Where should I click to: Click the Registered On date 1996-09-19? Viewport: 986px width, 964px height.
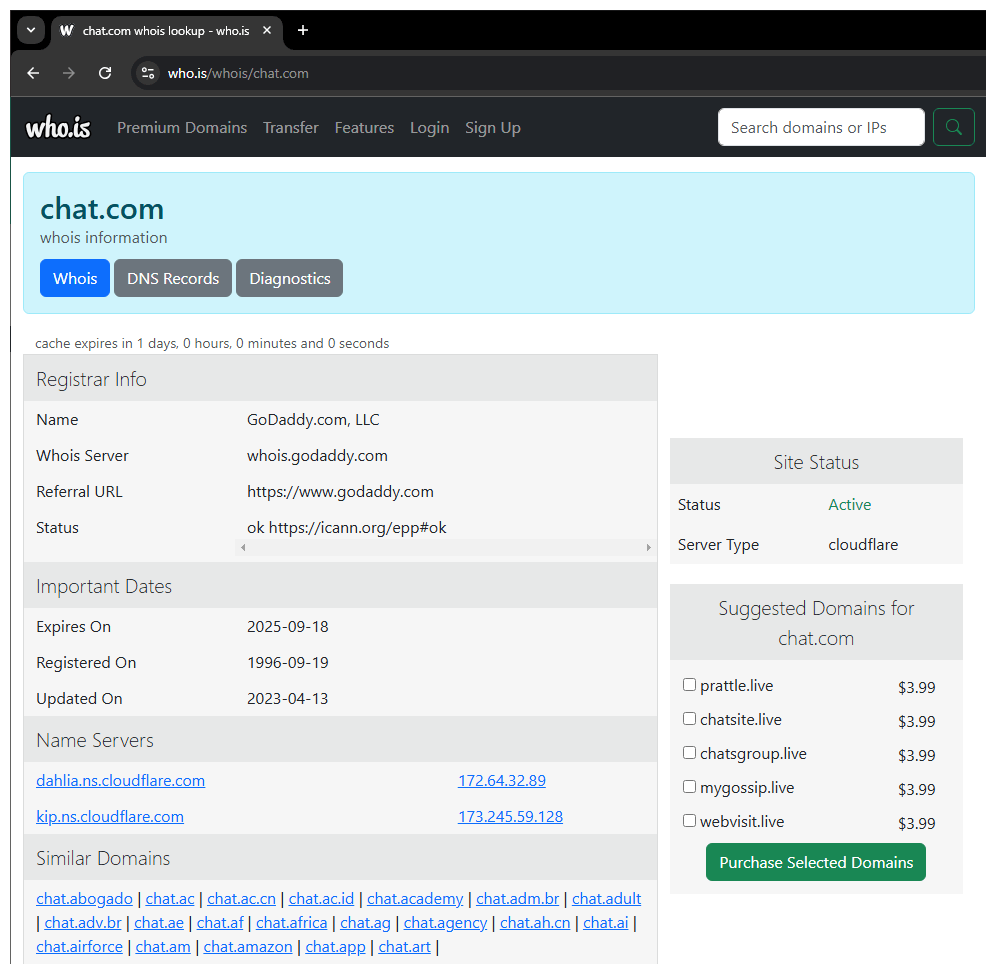tap(287, 663)
